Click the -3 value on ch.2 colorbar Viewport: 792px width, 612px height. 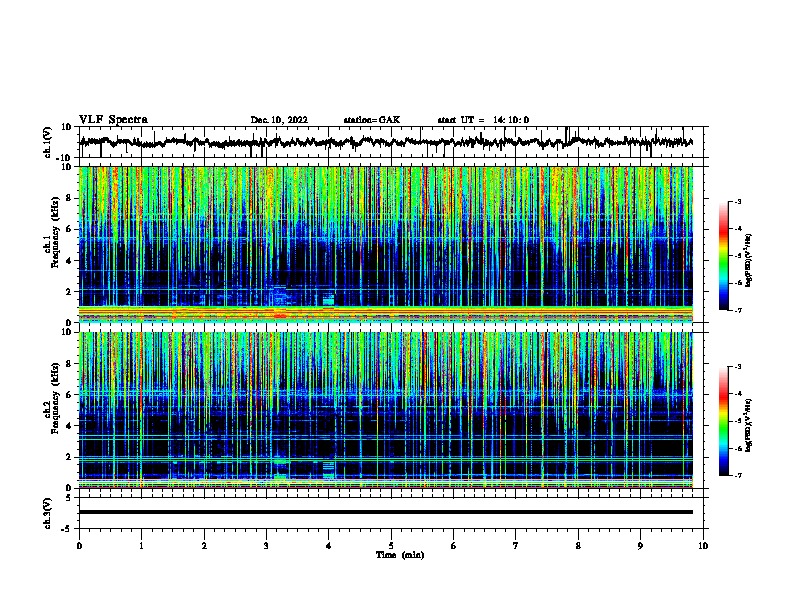[x=738, y=367]
